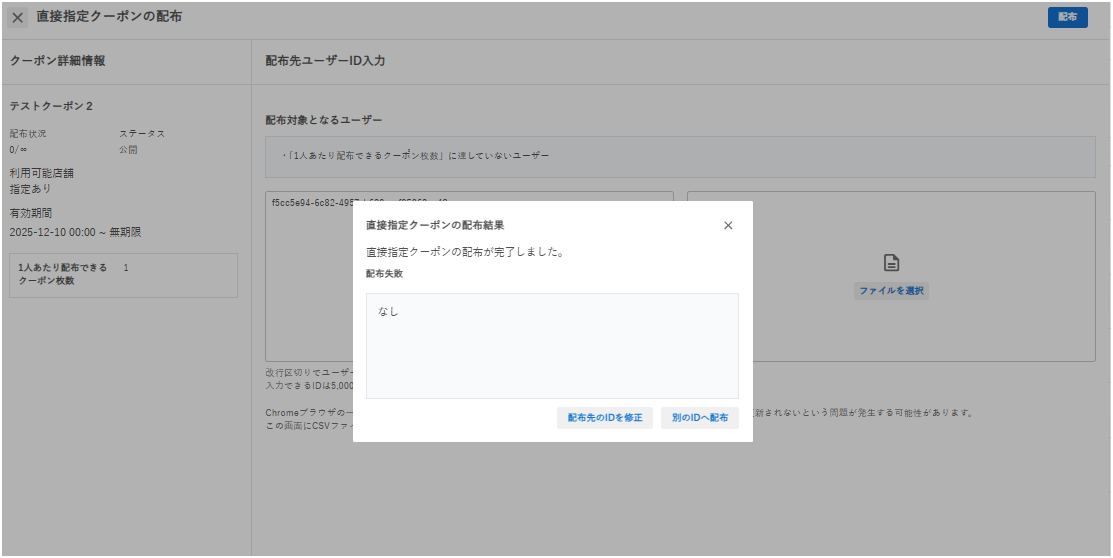The height and width of the screenshot is (558, 1113).
Task: Click the 指定あり store value
Action: click(x=30, y=189)
